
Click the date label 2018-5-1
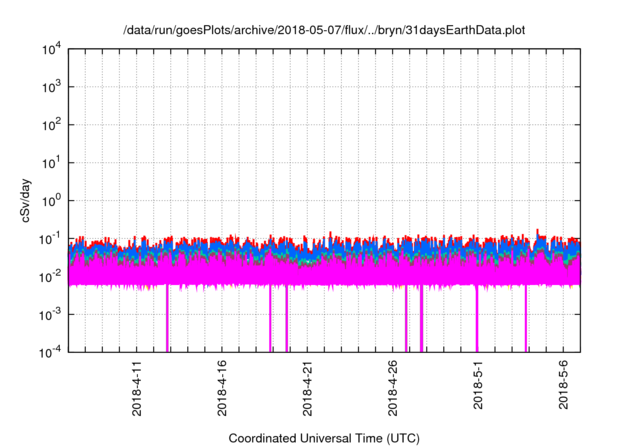[x=478, y=385]
